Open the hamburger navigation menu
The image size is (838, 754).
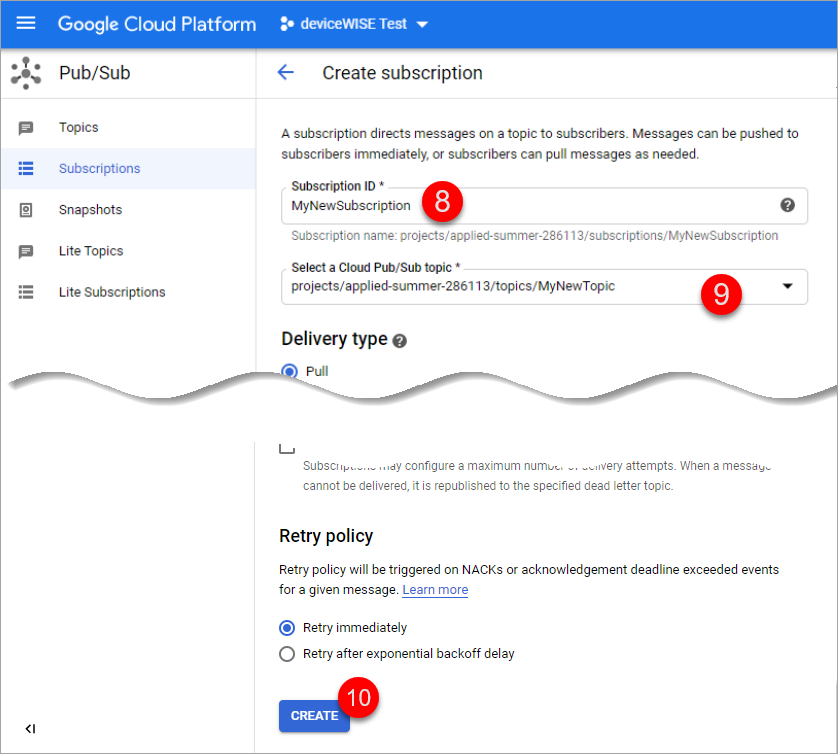click(x=26, y=24)
